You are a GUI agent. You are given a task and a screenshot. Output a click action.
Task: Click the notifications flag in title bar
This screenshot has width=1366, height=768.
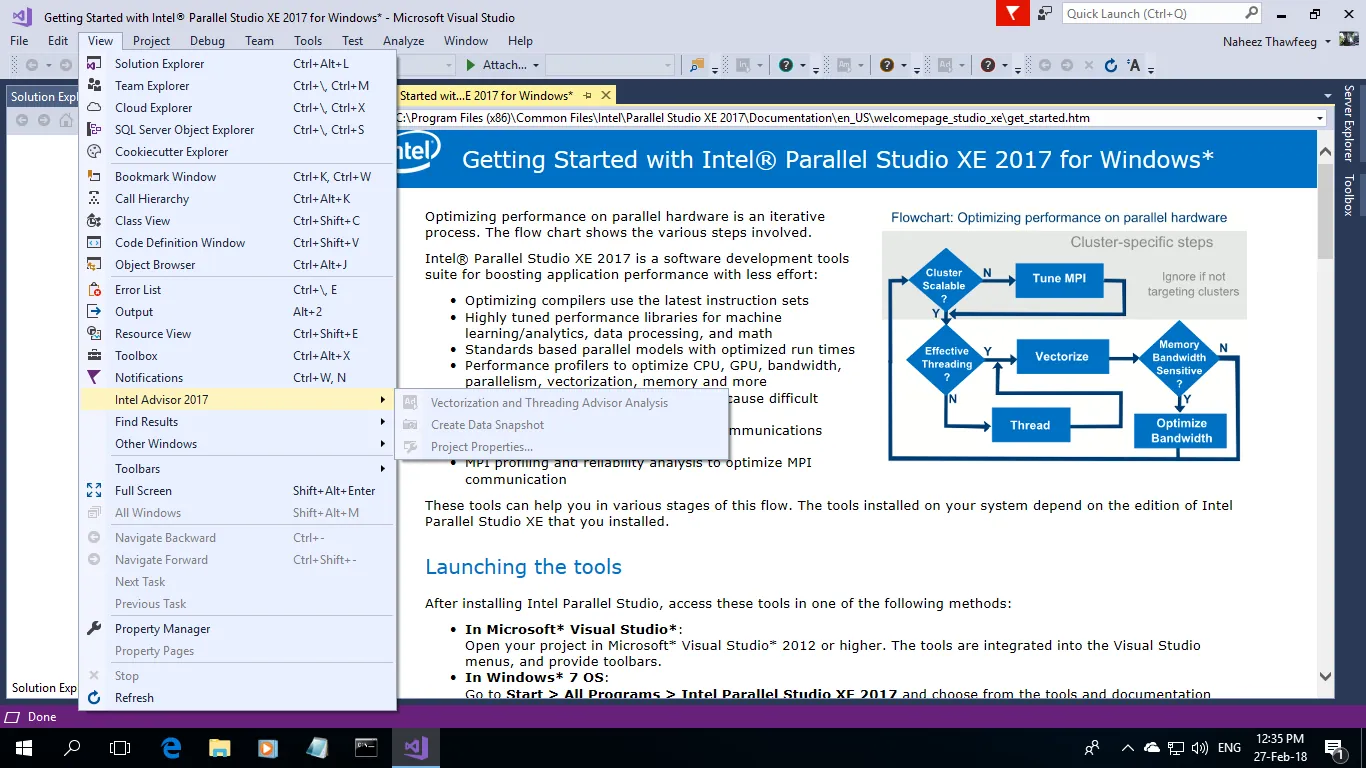[1013, 14]
